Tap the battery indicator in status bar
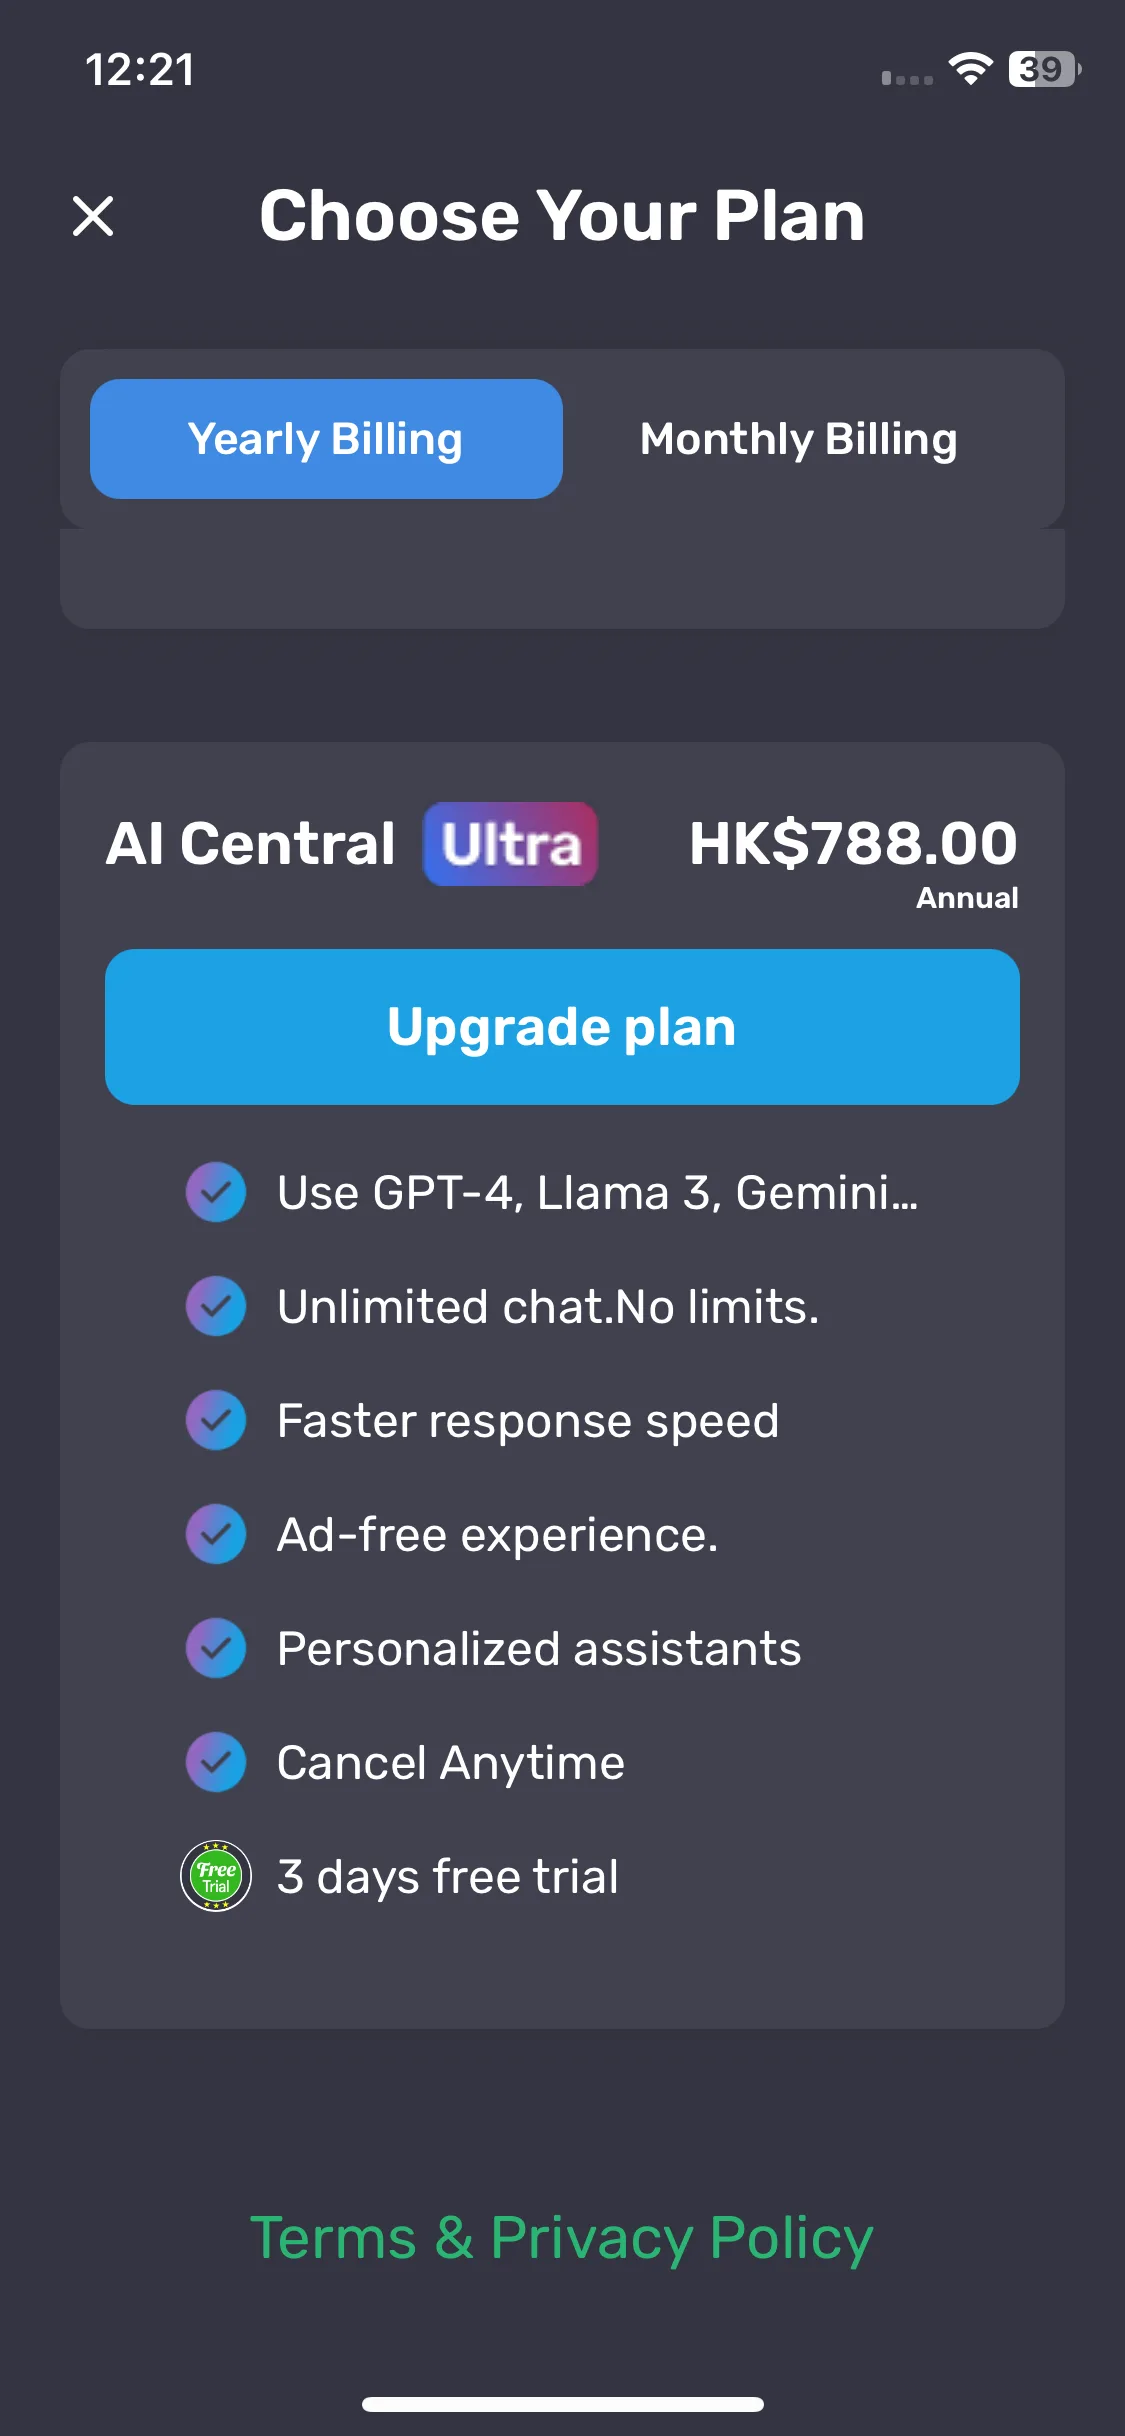The image size is (1125, 2436). (x=1045, y=69)
